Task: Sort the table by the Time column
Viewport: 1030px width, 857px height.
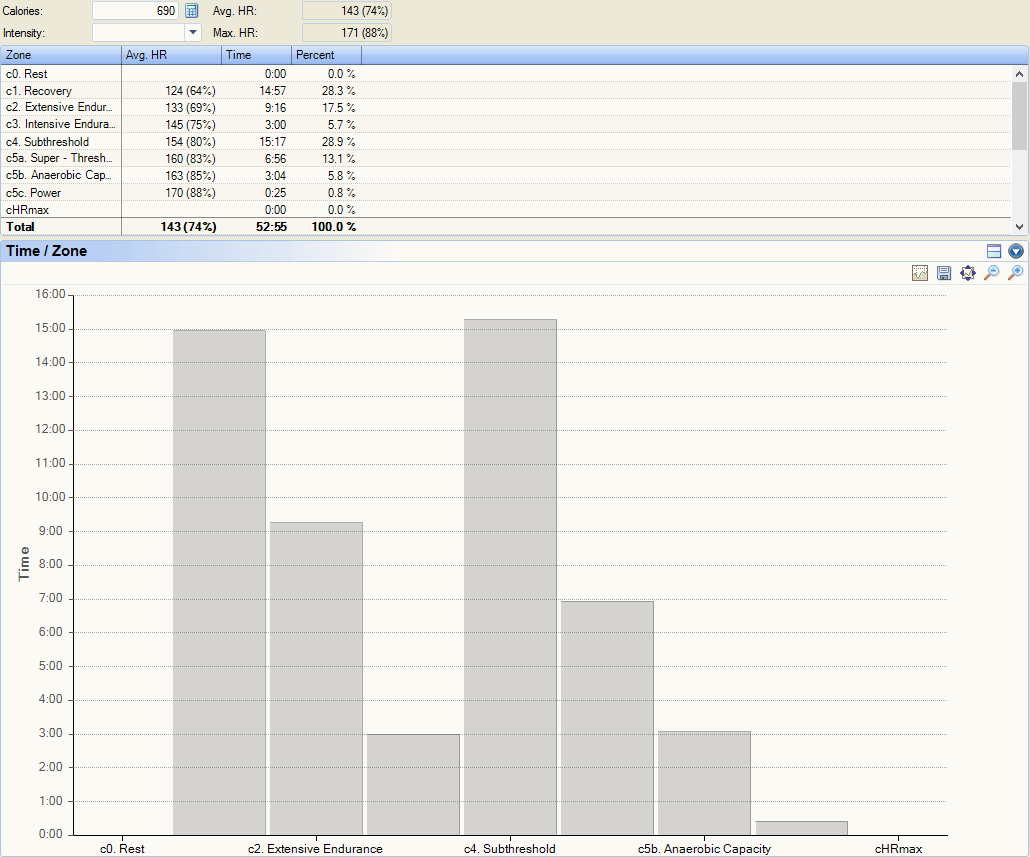Action: tap(255, 55)
